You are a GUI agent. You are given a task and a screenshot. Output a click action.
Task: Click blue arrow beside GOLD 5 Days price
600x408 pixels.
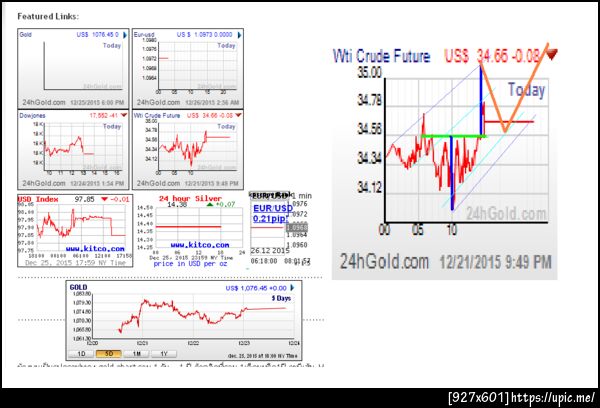[x=292, y=287]
